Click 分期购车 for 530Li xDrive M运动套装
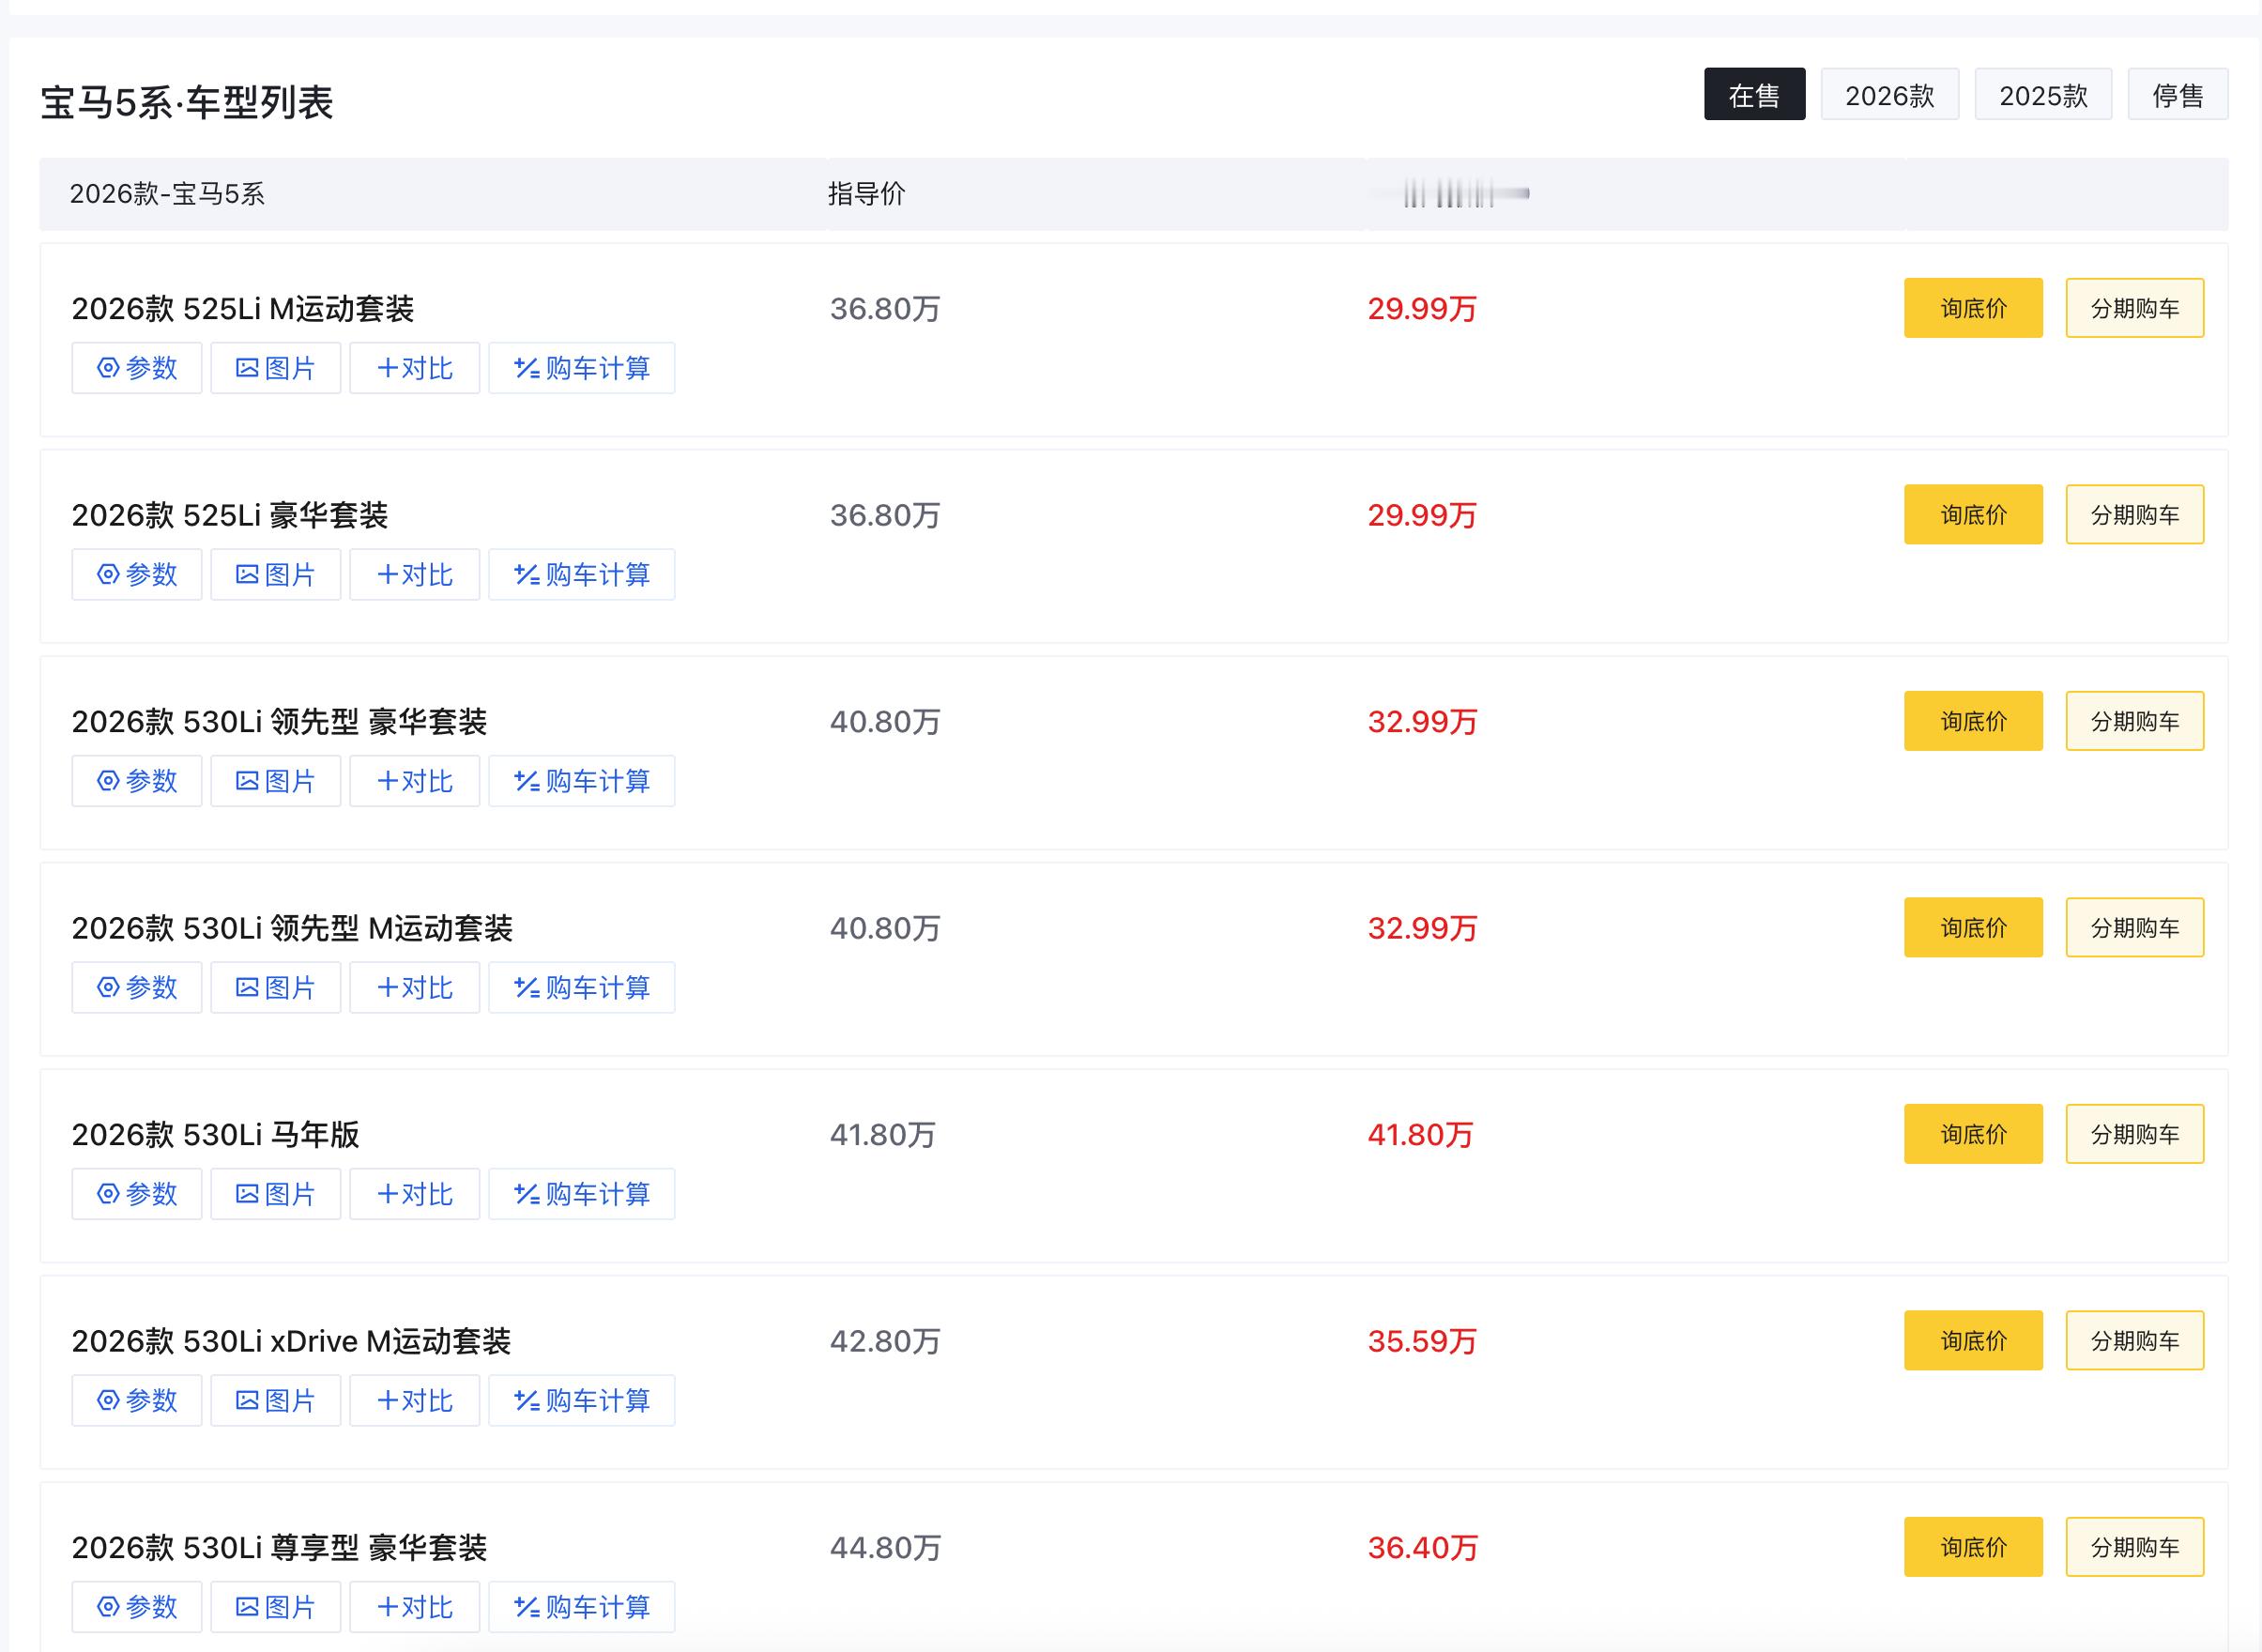This screenshot has width=2262, height=1652. [x=2135, y=1340]
